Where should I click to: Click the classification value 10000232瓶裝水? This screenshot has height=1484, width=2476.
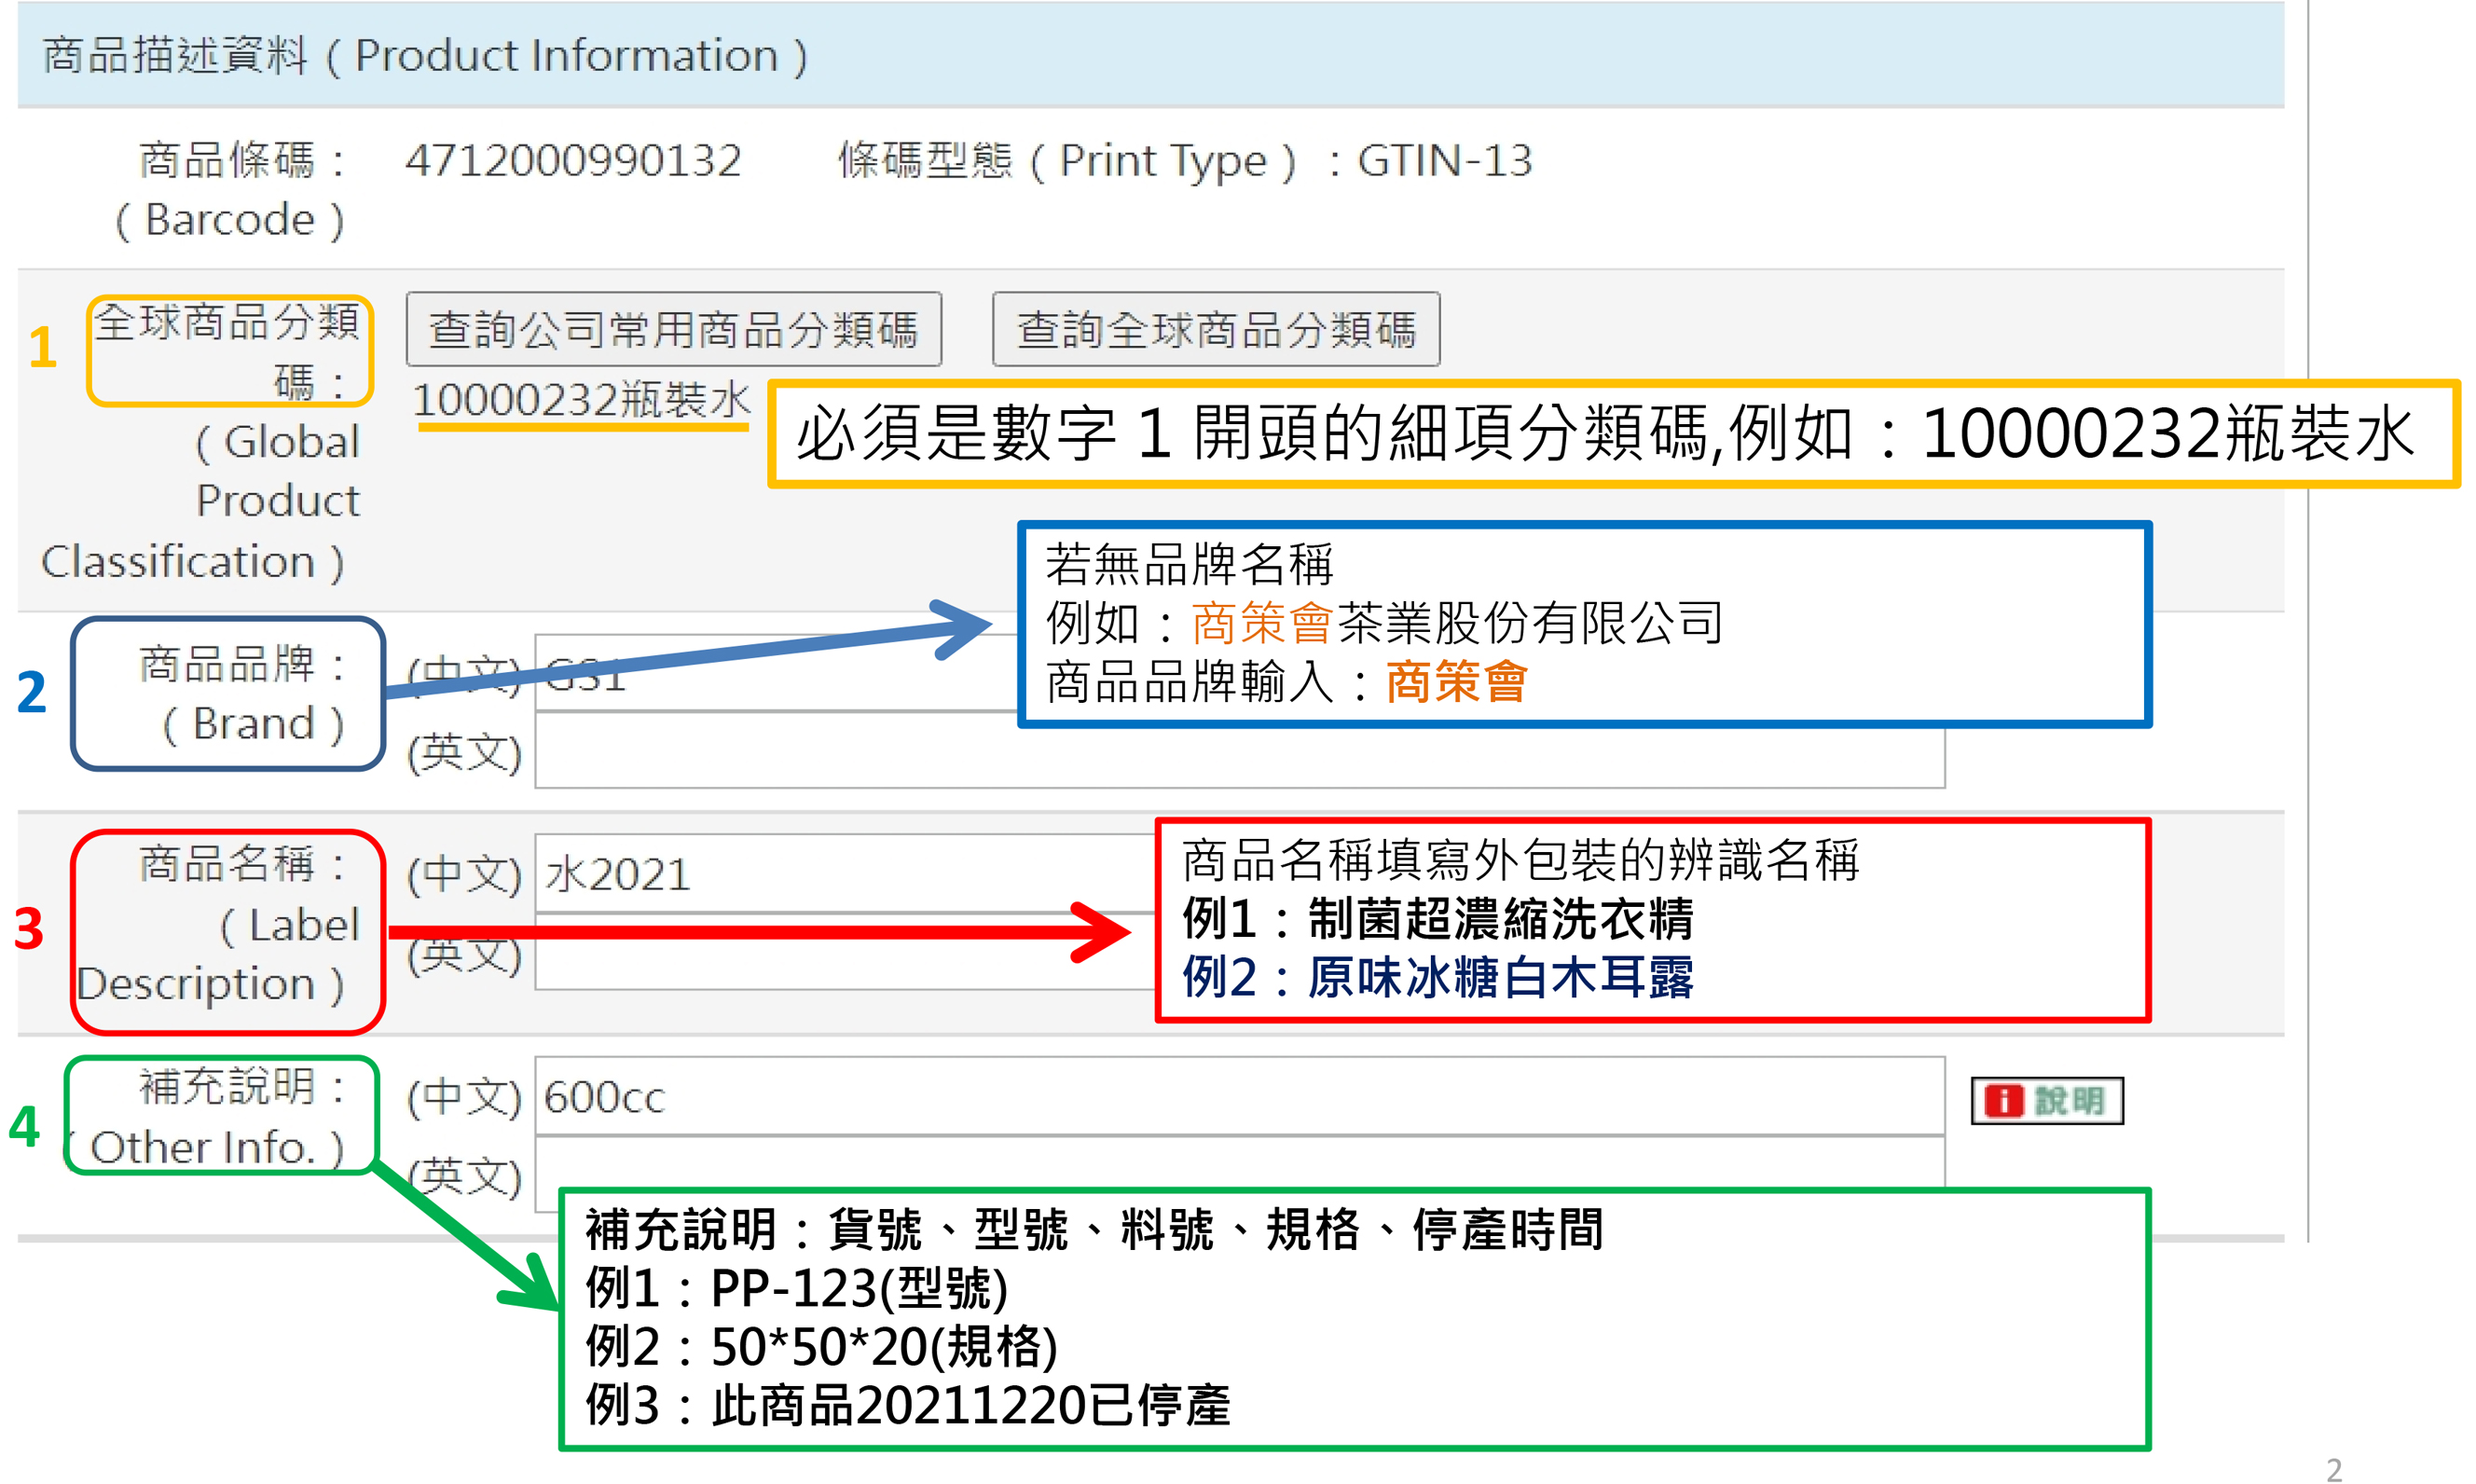(x=581, y=400)
